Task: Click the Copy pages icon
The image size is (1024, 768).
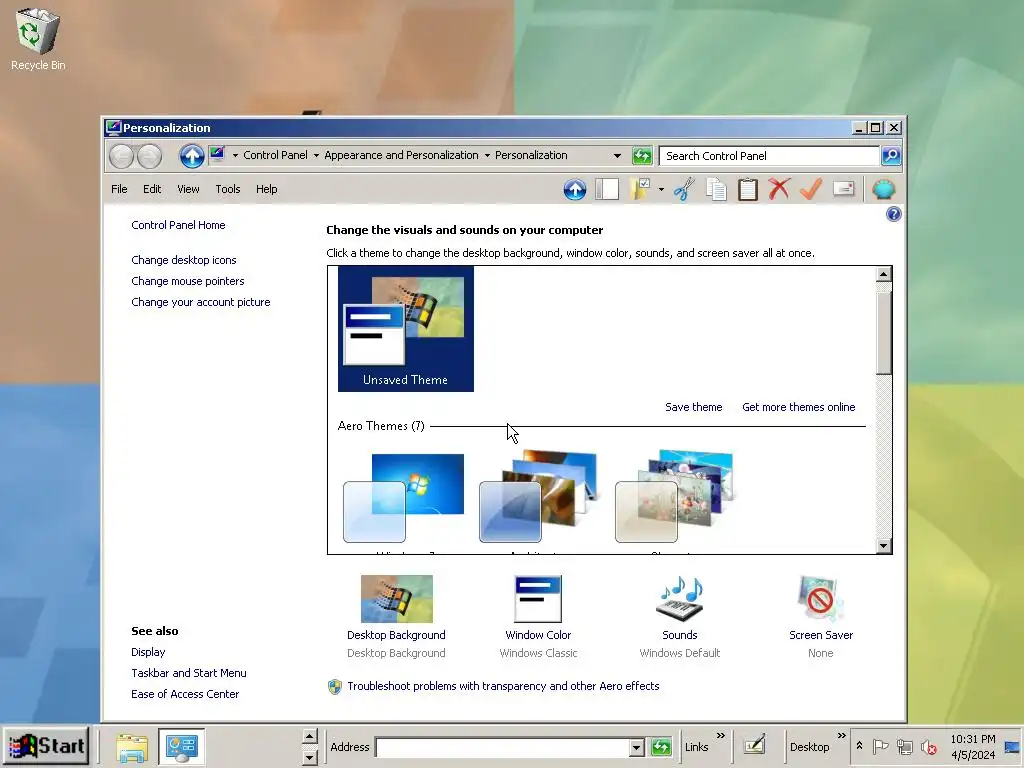Action: tap(716, 189)
